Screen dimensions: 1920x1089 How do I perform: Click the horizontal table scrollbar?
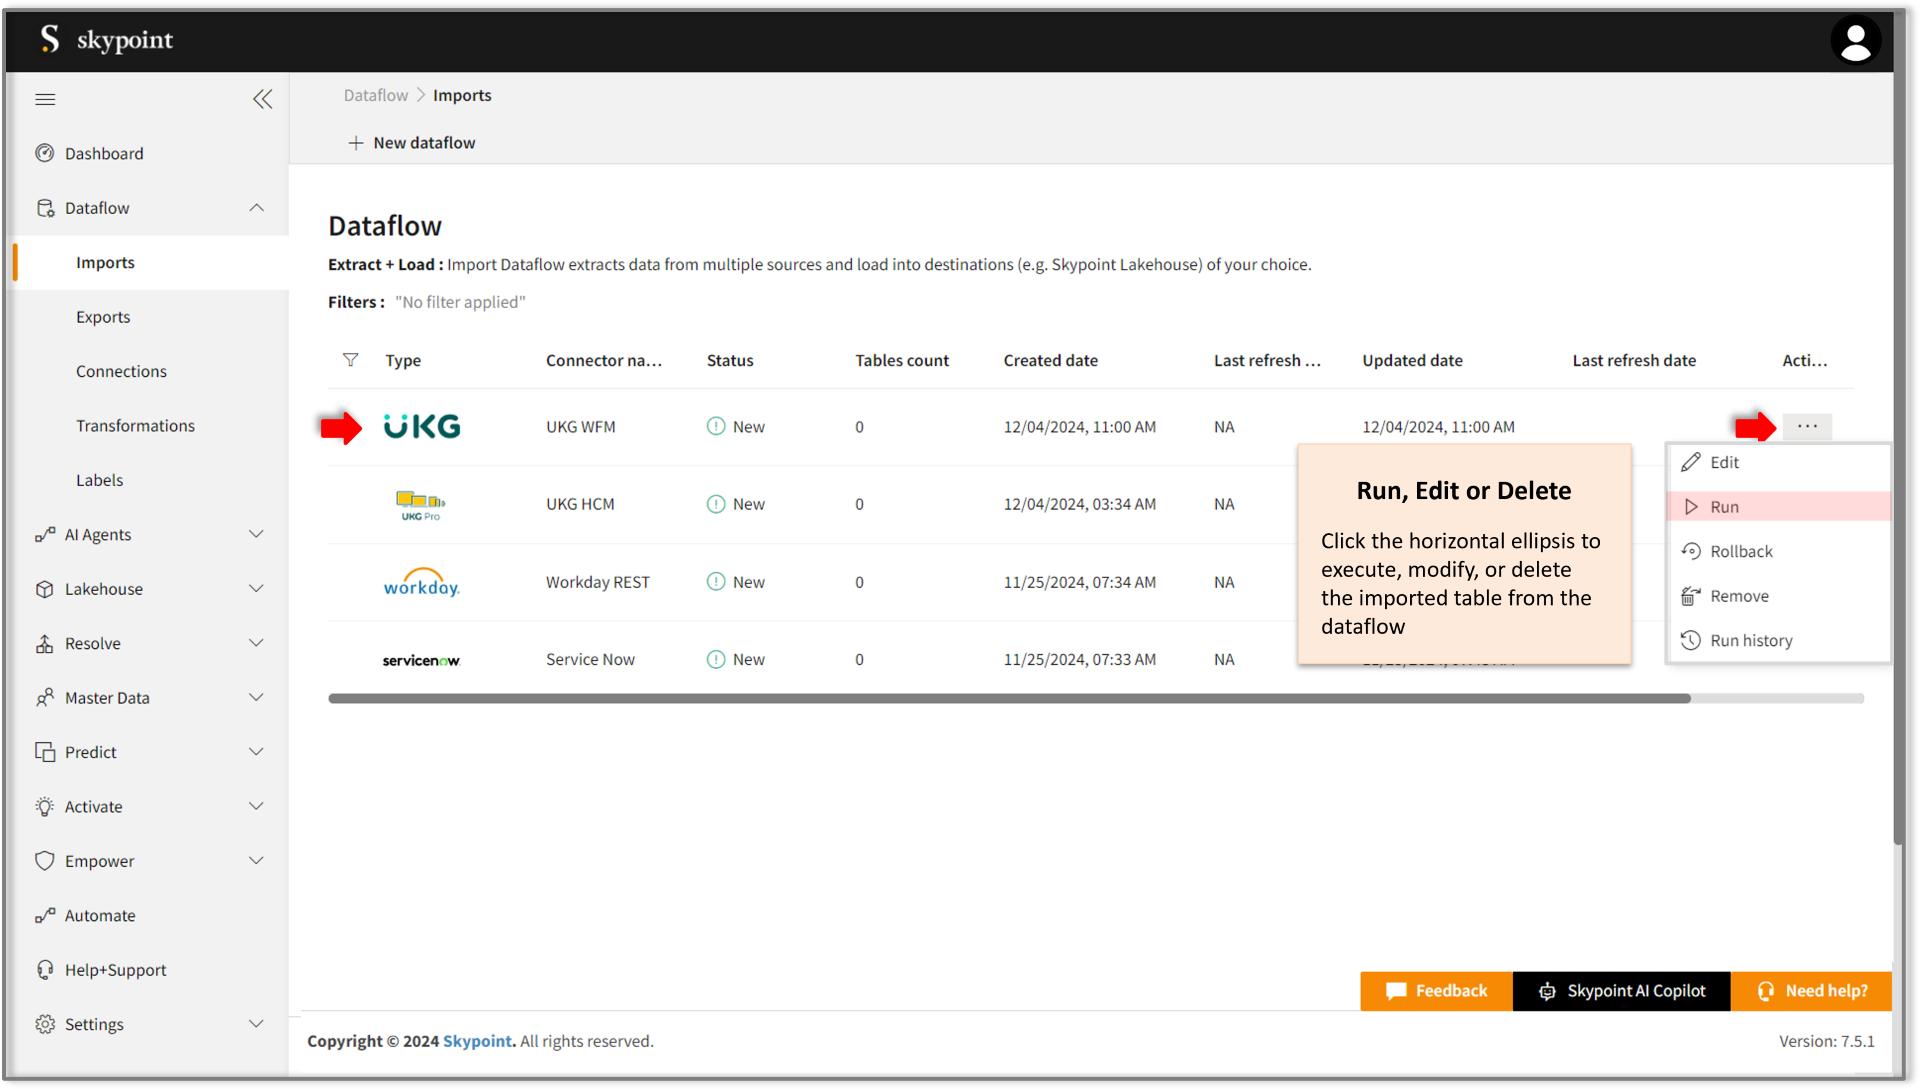(x=1008, y=699)
